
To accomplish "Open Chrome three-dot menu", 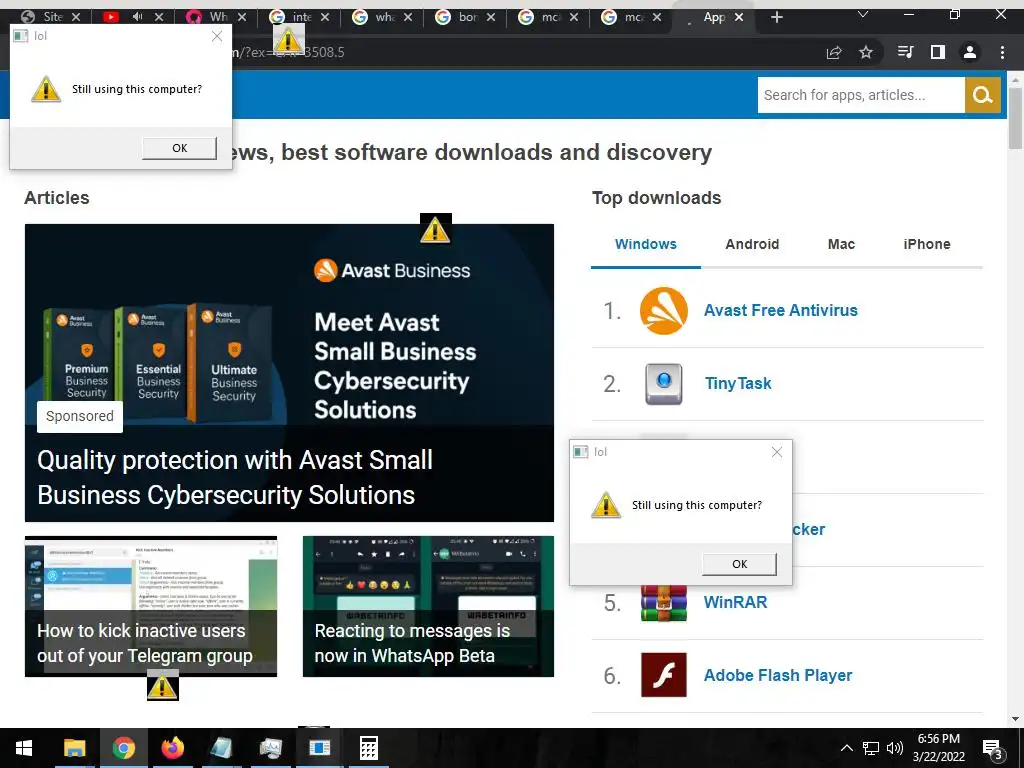I will [x=1002, y=52].
